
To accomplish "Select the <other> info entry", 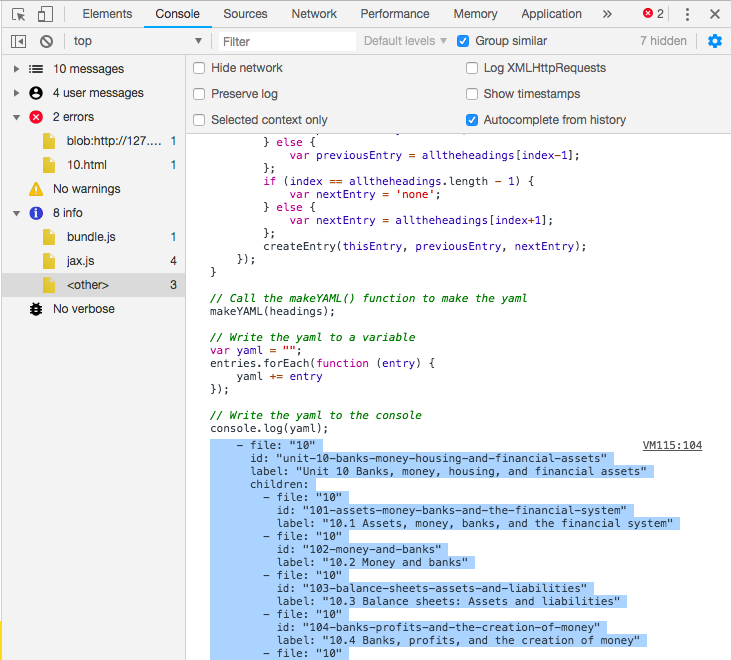I will pos(94,285).
